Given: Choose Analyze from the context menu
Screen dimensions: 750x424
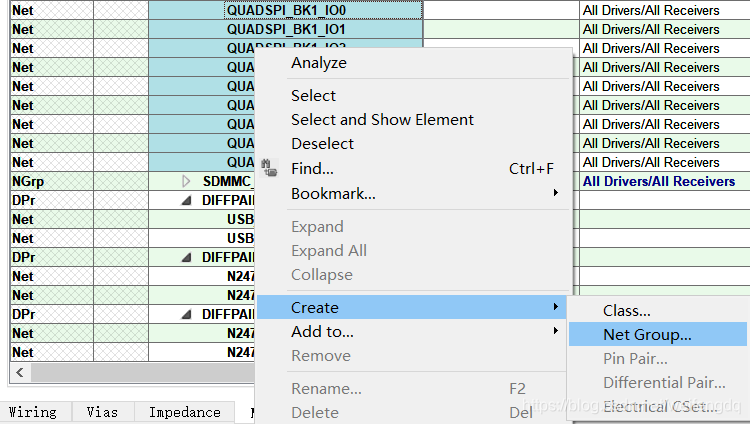Looking at the screenshot, I should pos(319,63).
